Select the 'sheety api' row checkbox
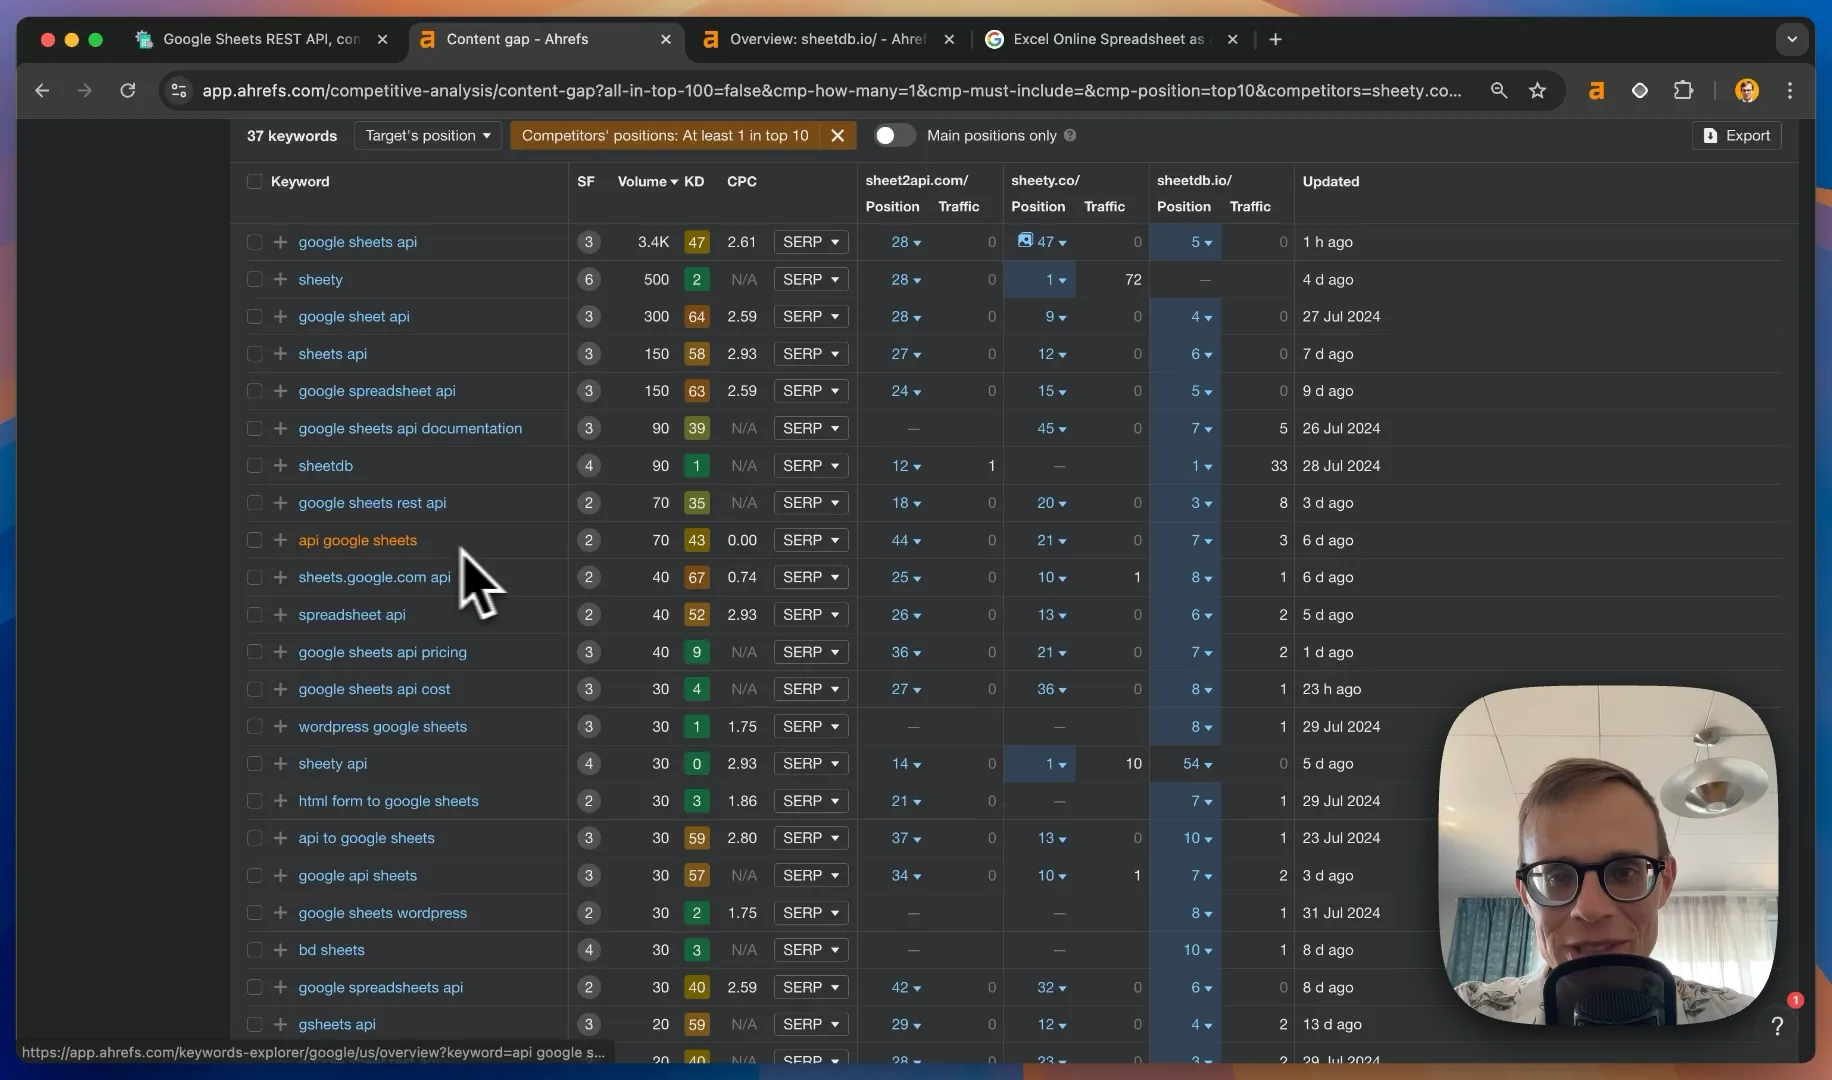Image resolution: width=1832 pixels, height=1080 pixels. click(254, 764)
